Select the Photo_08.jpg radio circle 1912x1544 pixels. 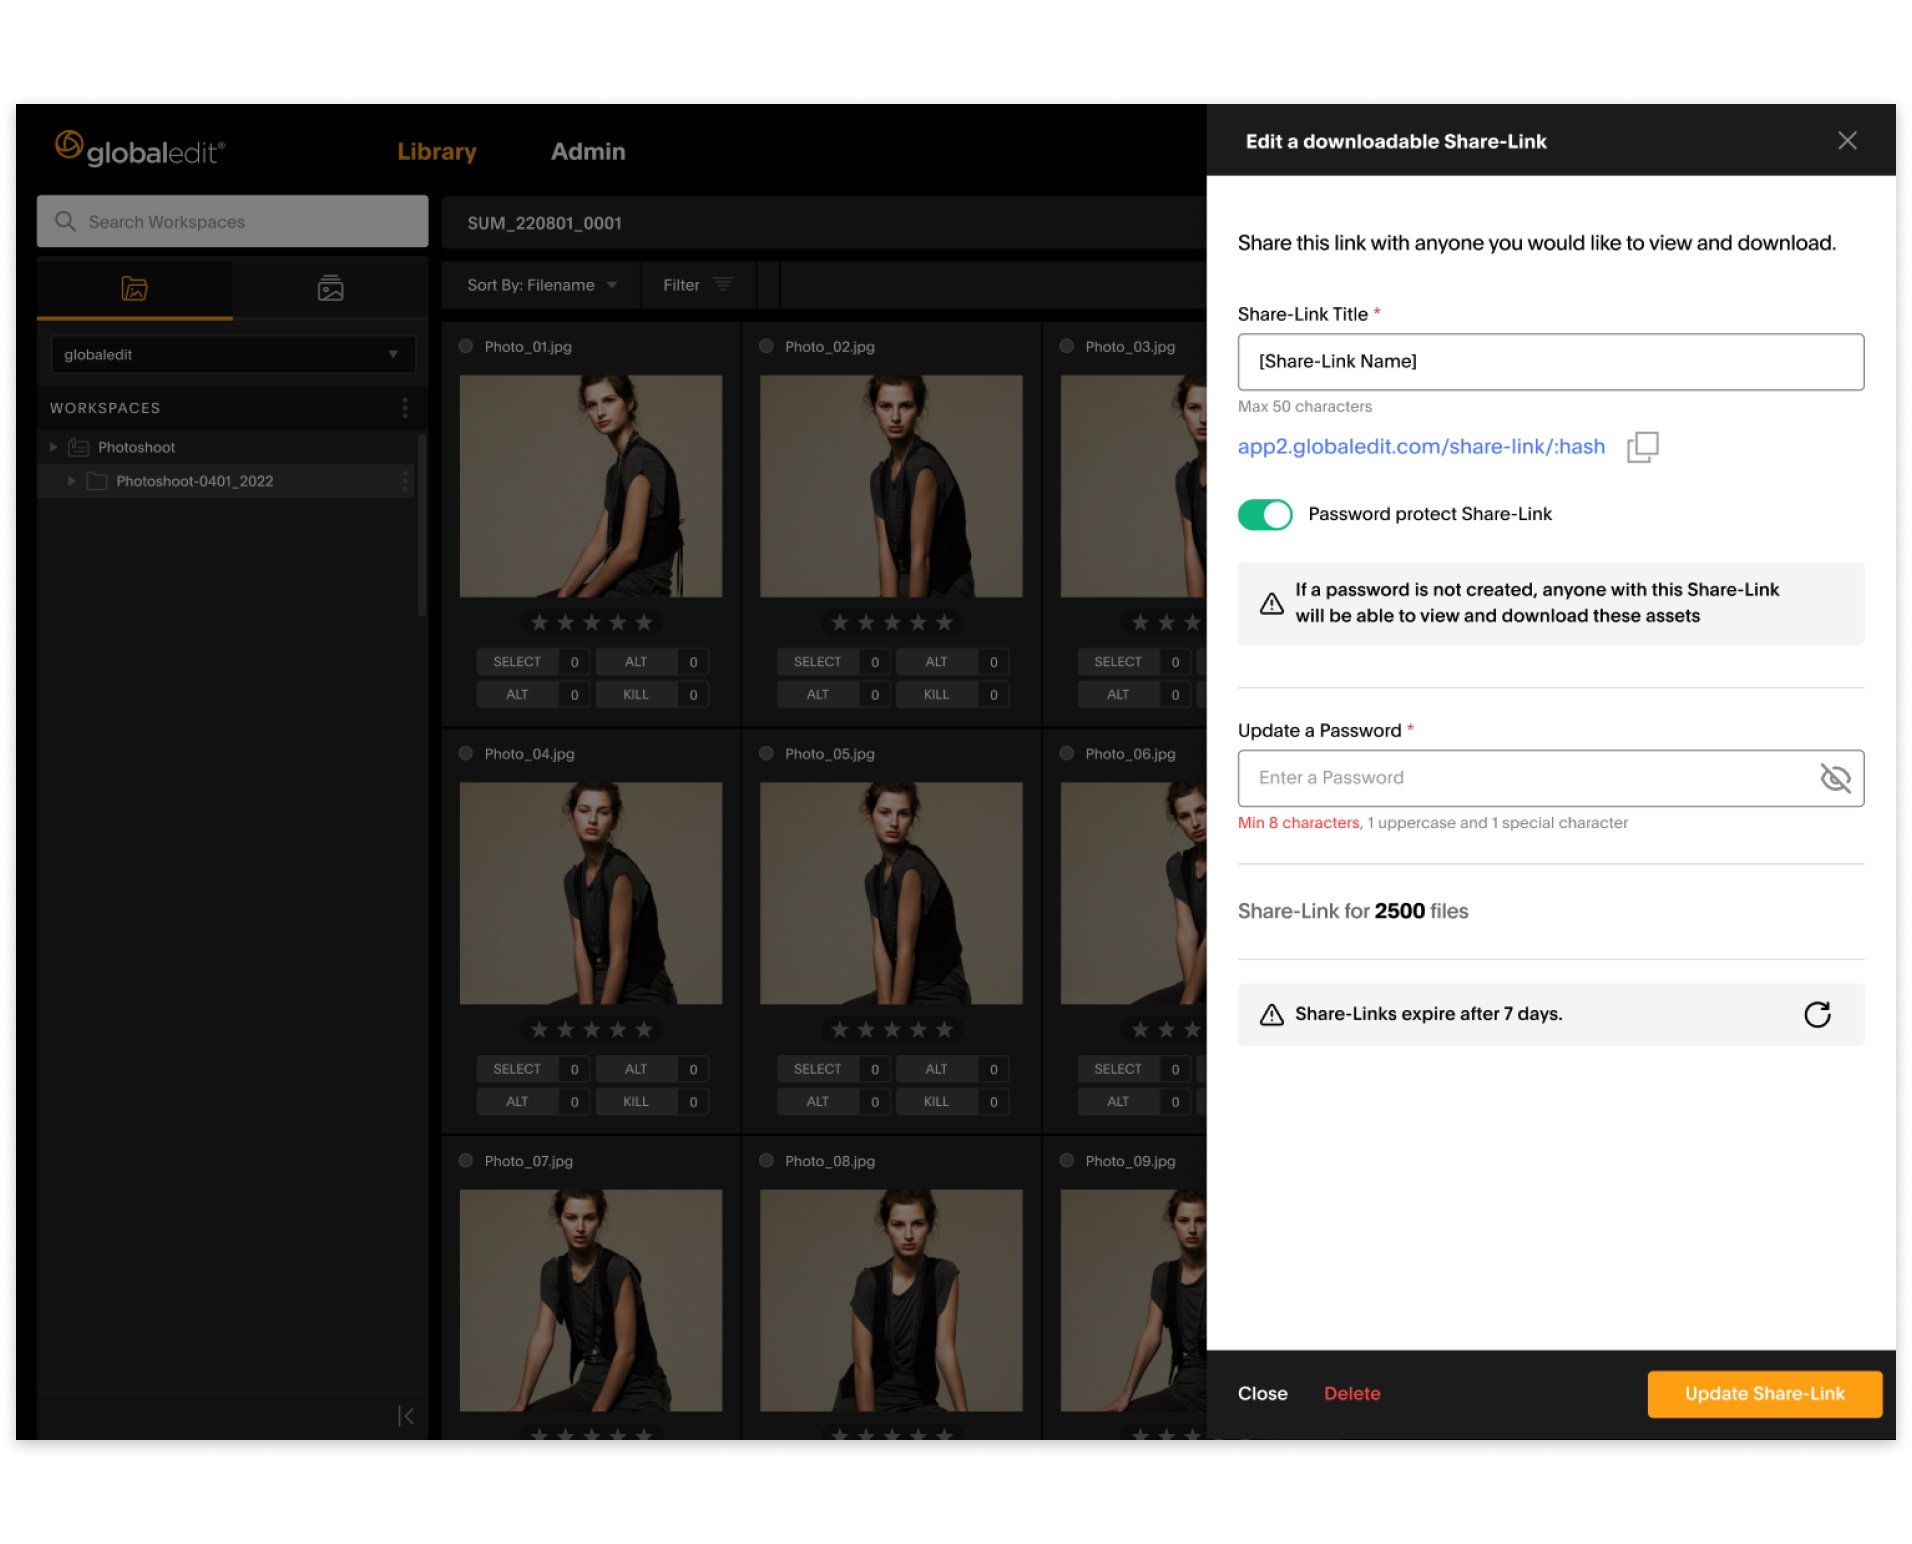pyautogui.click(x=766, y=1160)
